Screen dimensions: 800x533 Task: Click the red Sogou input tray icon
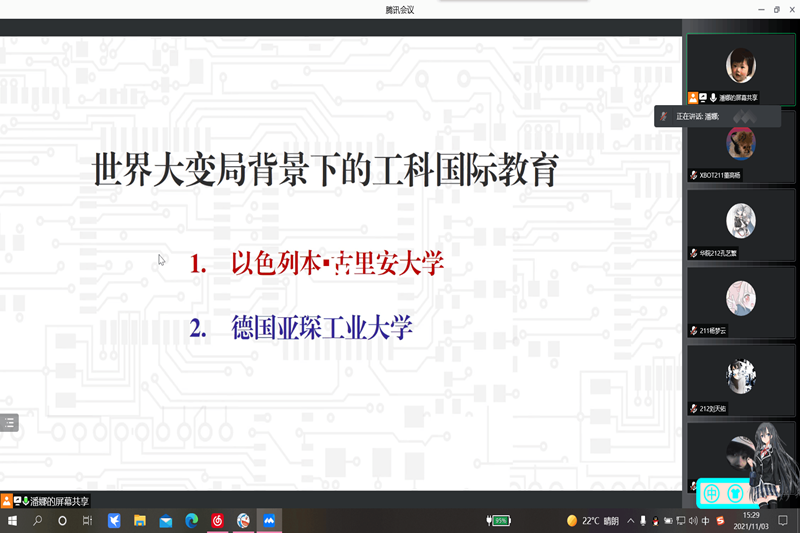point(720,521)
